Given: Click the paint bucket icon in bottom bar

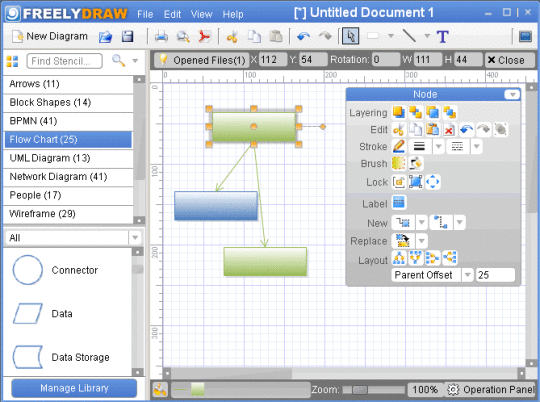Looking at the screenshot, I should pos(160,390).
